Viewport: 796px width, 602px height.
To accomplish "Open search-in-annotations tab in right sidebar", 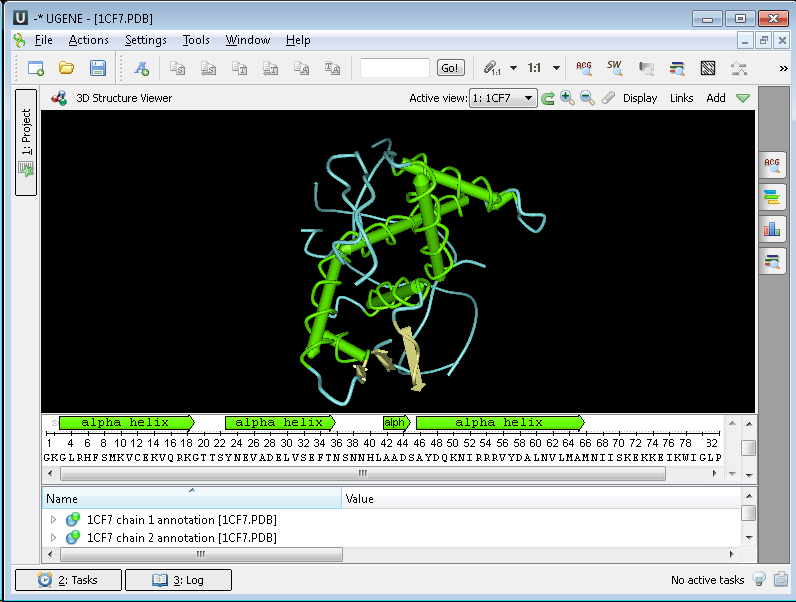I will pos(772,262).
